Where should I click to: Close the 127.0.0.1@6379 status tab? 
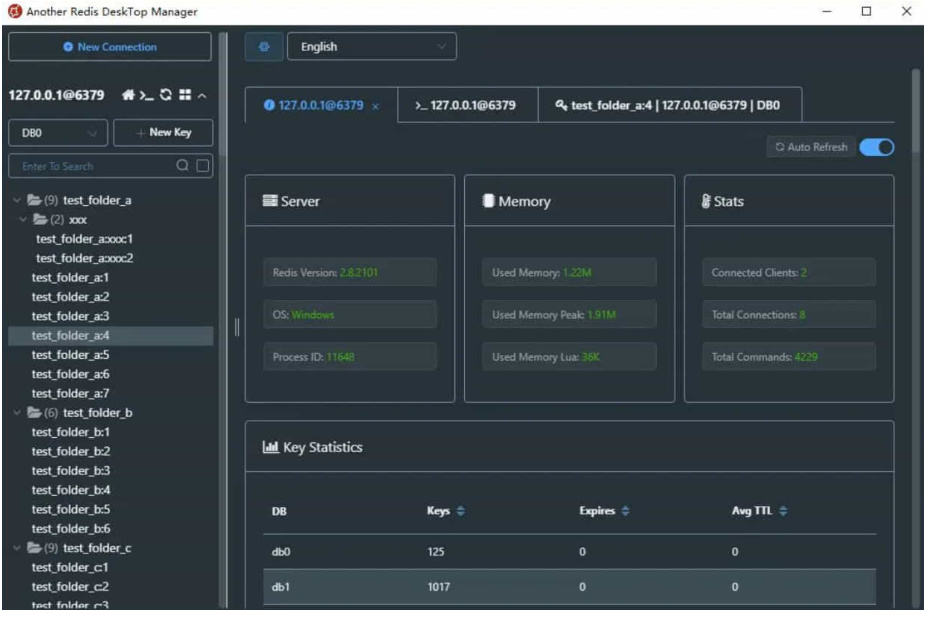click(x=375, y=107)
